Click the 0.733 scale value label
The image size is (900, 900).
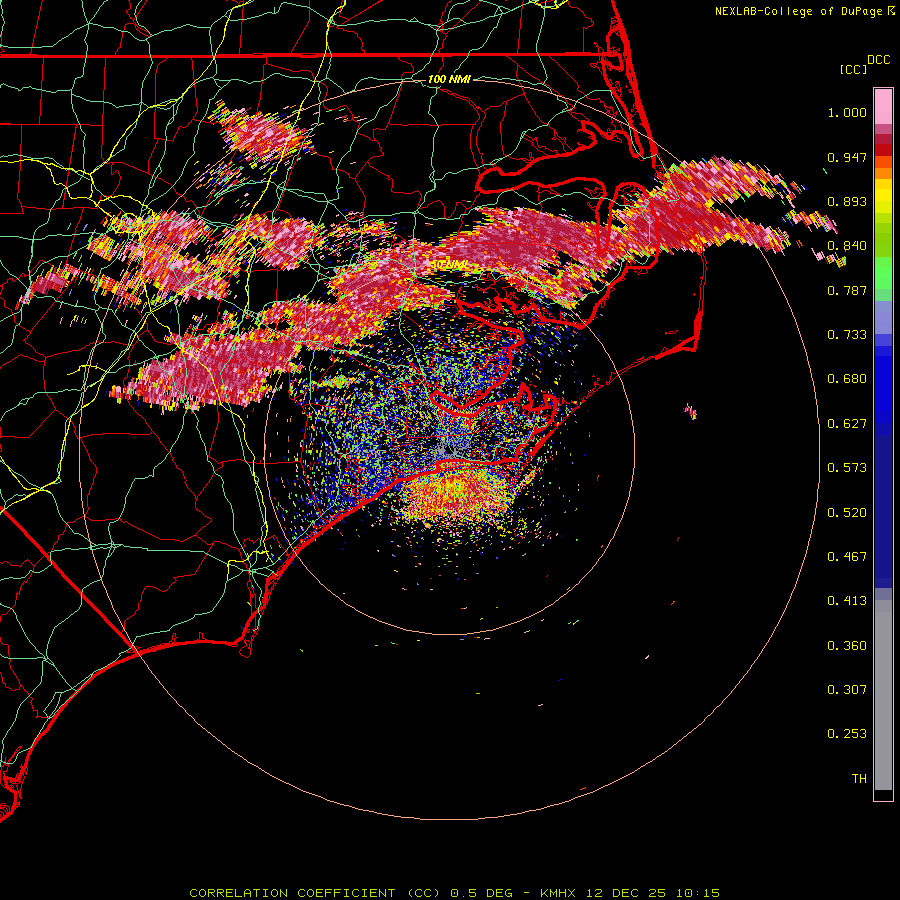(x=847, y=335)
